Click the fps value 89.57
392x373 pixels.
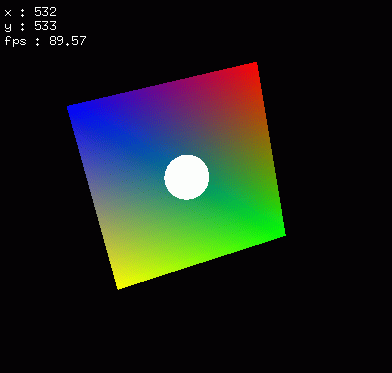pyautogui.click(x=68, y=41)
